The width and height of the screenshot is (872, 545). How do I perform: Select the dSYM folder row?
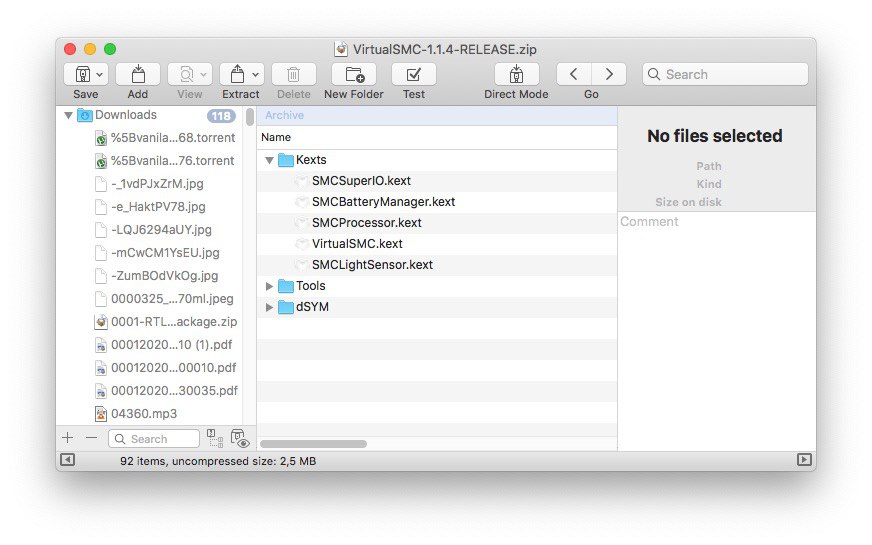point(437,308)
